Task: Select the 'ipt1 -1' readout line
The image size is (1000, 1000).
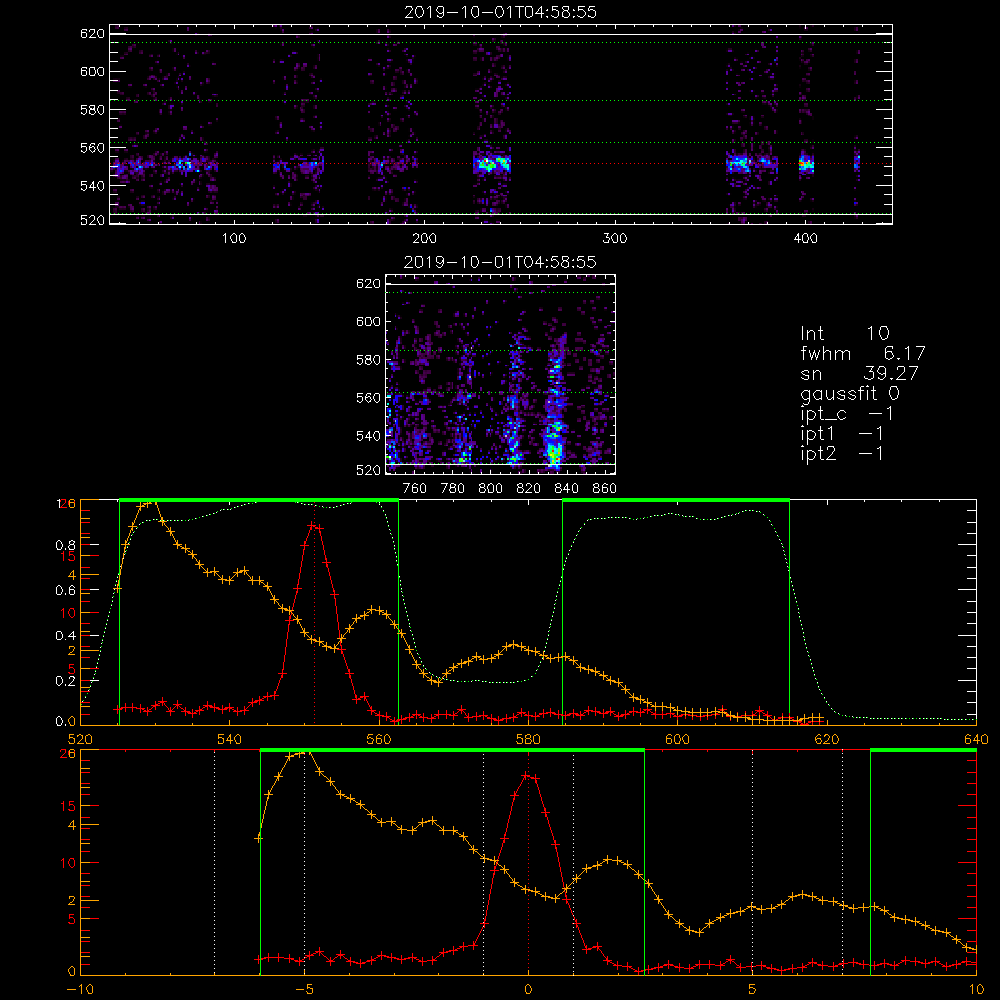Action: click(x=842, y=434)
